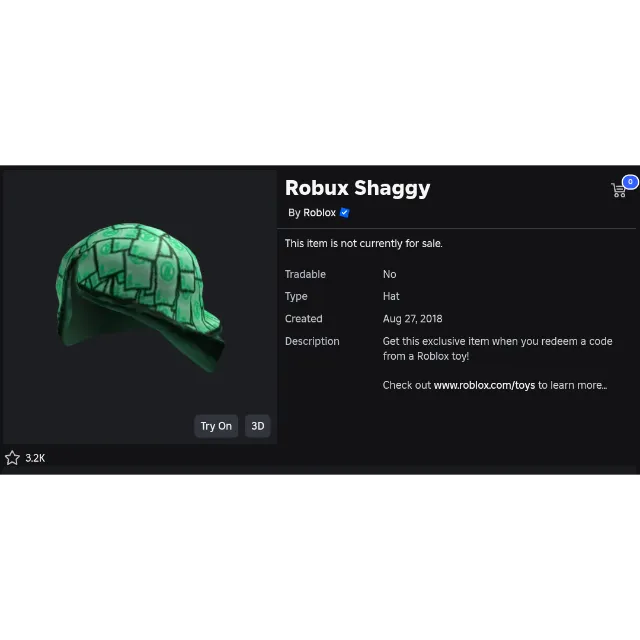Open the Roblox creator profile link

(319, 213)
